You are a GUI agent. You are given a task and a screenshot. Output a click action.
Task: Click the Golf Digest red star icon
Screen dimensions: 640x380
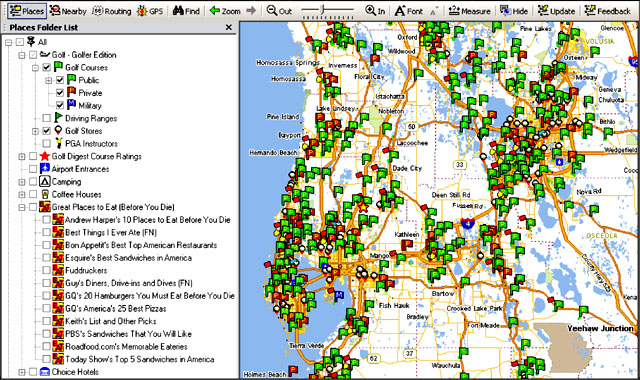(45, 156)
